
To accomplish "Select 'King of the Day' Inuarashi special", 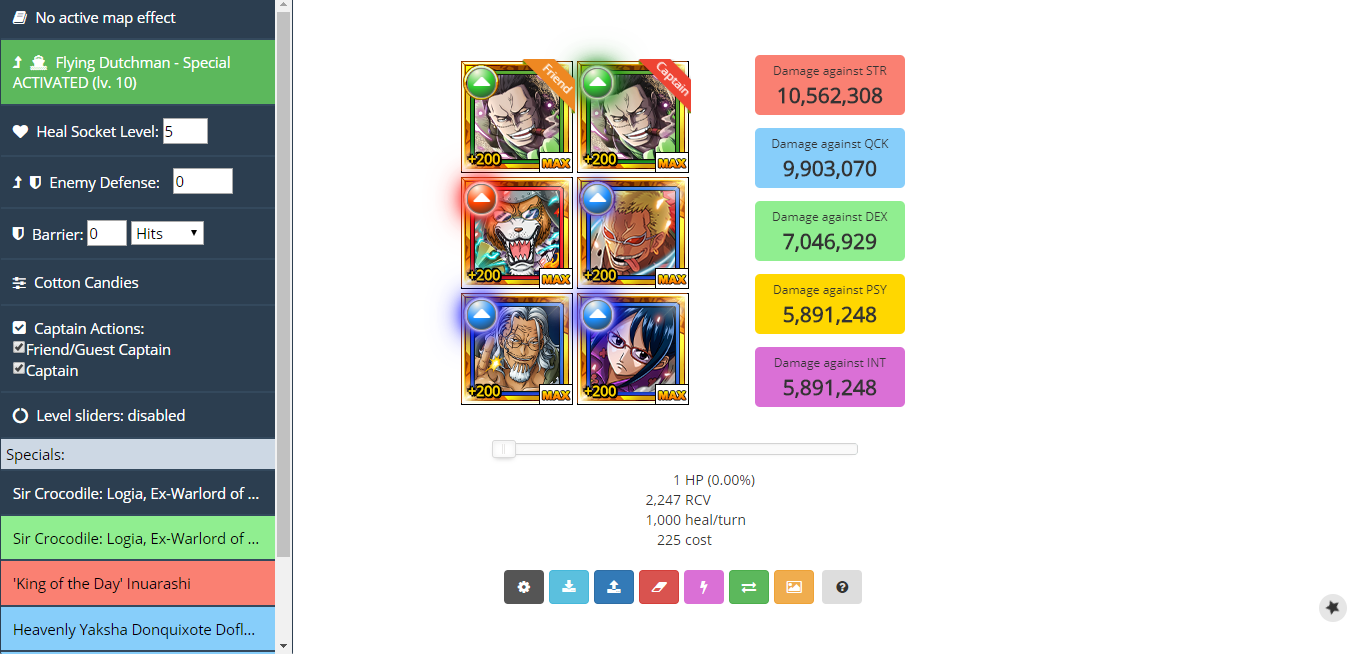I will coord(138,584).
